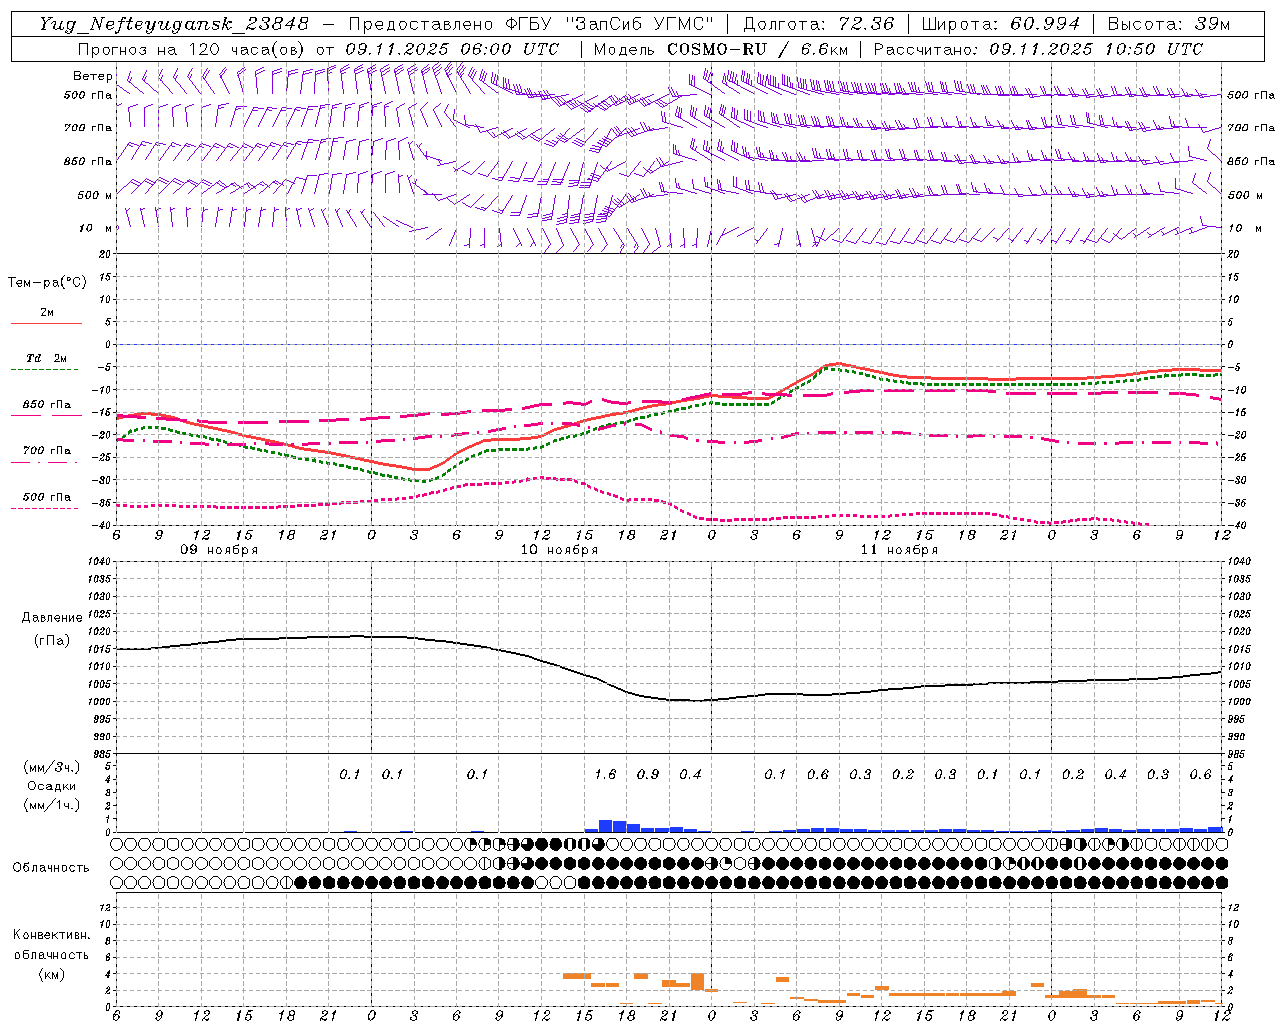Click the 2м temperature legend entry

[47, 313]
